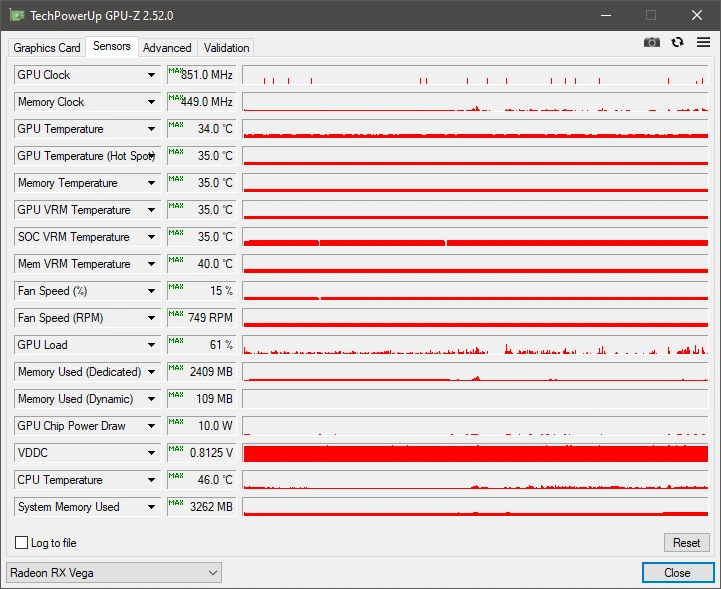Click the 2409 MB dedicated memory value

point(202,372)
